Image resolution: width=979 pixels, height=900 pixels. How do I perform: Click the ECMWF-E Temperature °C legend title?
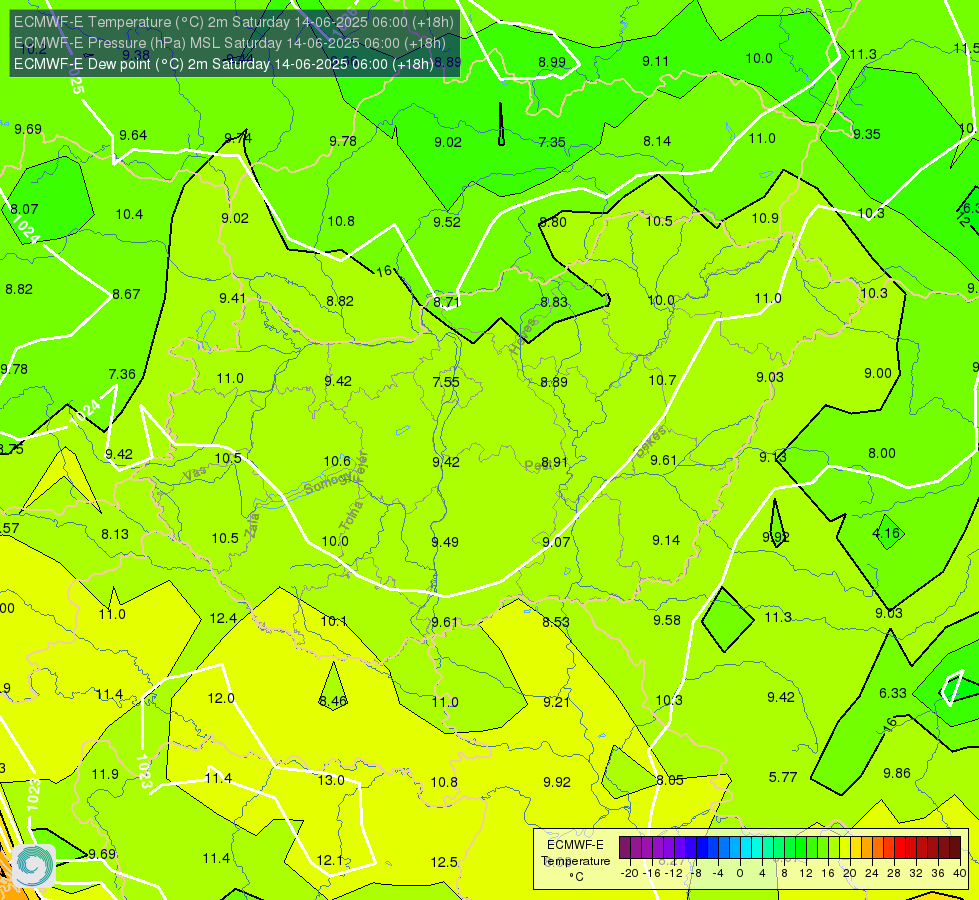[576, 861]
